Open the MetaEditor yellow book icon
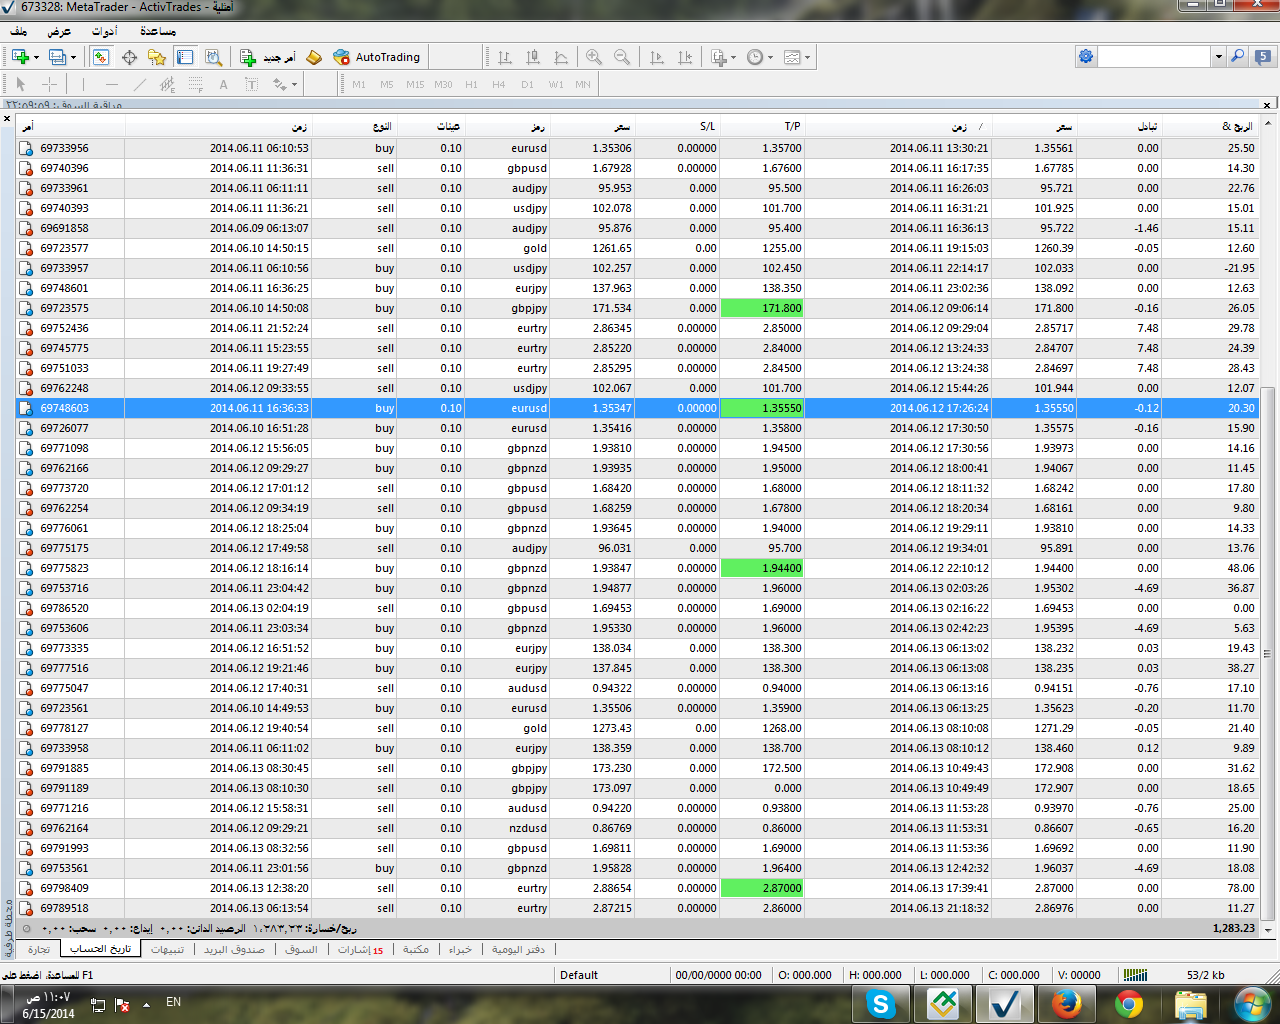This screenshot has height=1024, width=1280. click(x=314, y=57)
